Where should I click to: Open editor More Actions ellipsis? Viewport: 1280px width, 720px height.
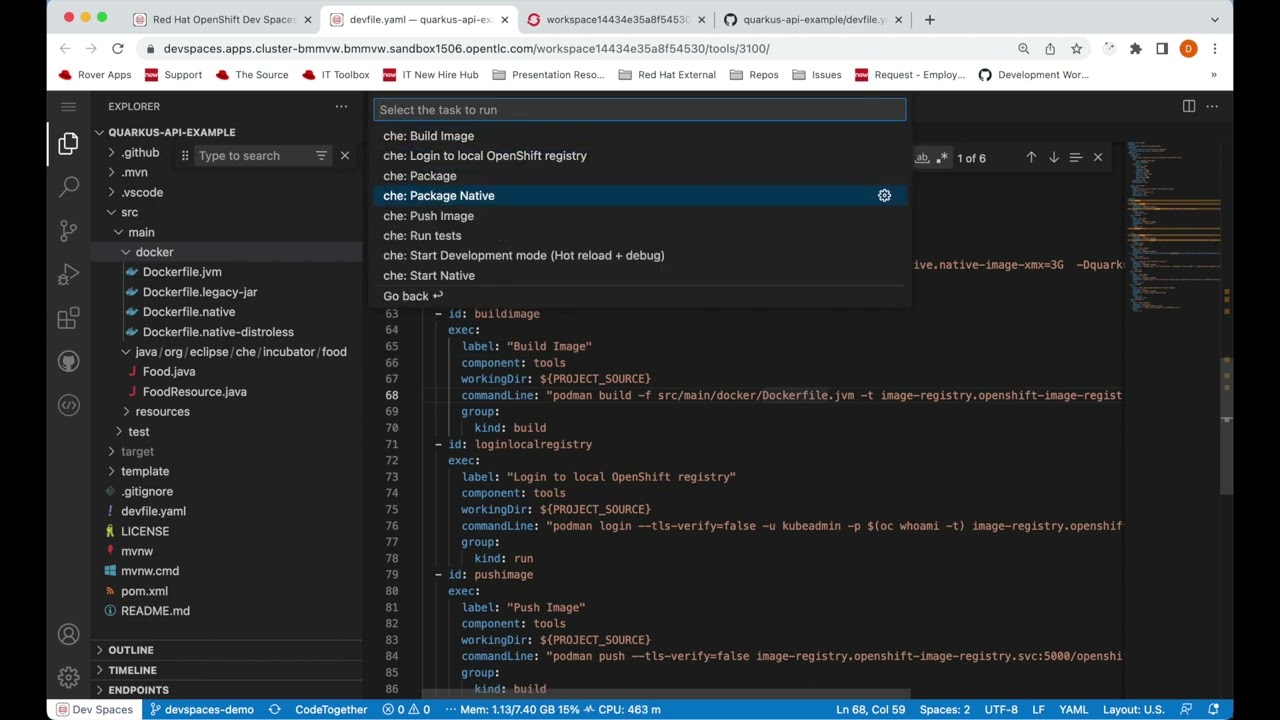click(x=1212, y=106)
